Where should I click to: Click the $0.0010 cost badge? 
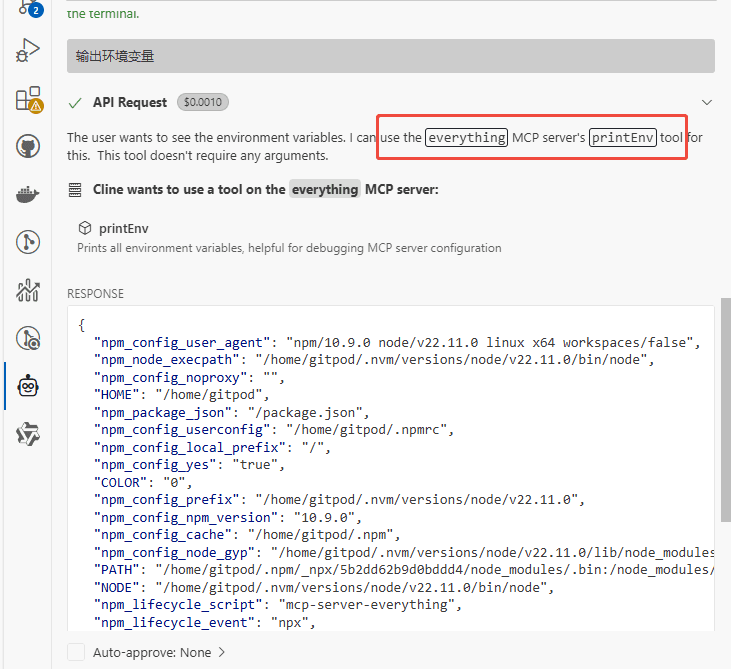click(203, 102)
